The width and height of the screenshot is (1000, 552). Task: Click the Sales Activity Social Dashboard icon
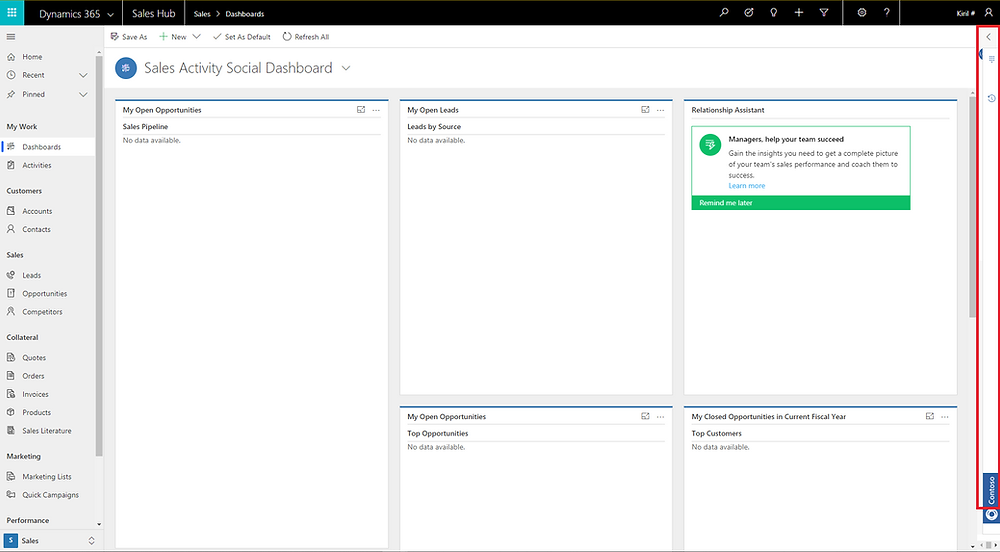(126, 68)
